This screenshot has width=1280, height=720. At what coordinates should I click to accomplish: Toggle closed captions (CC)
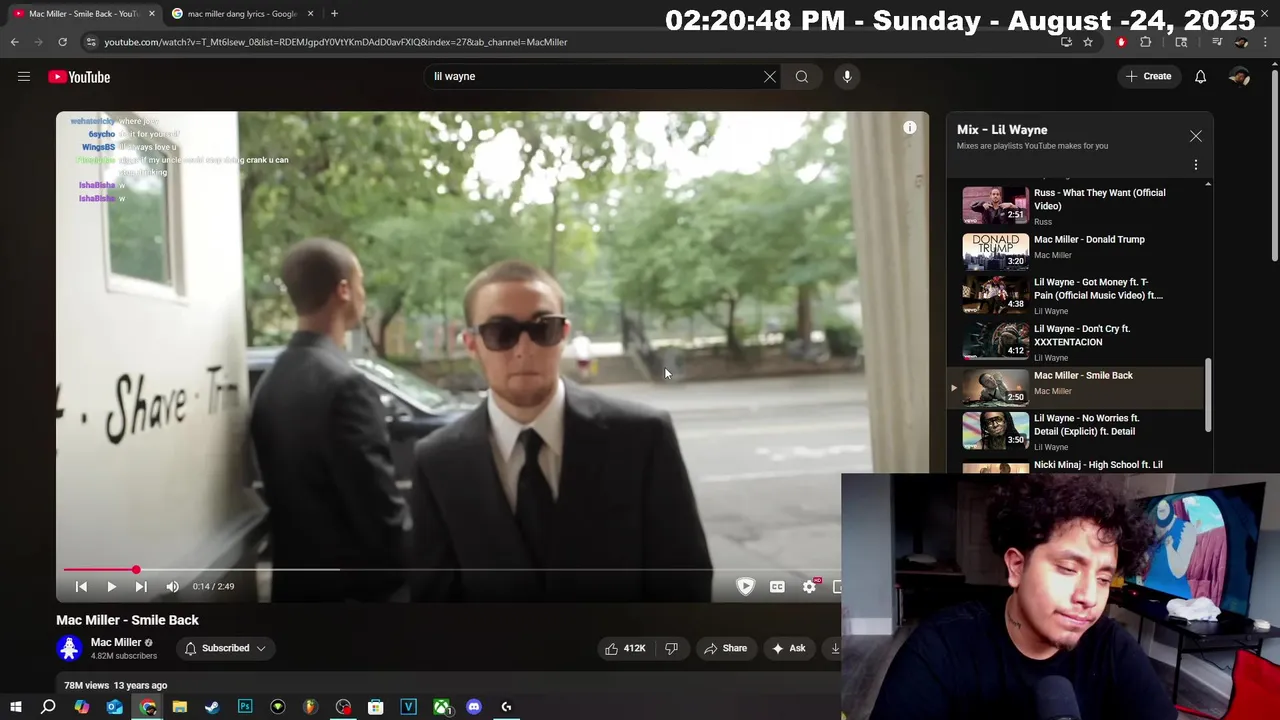tap(777, 587)
